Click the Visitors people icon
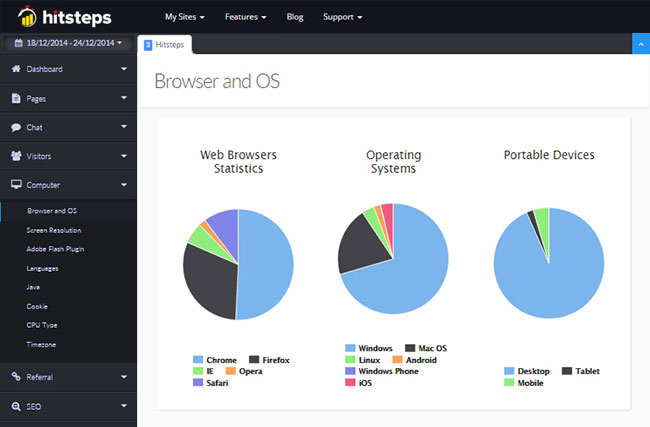 [16, 156]
